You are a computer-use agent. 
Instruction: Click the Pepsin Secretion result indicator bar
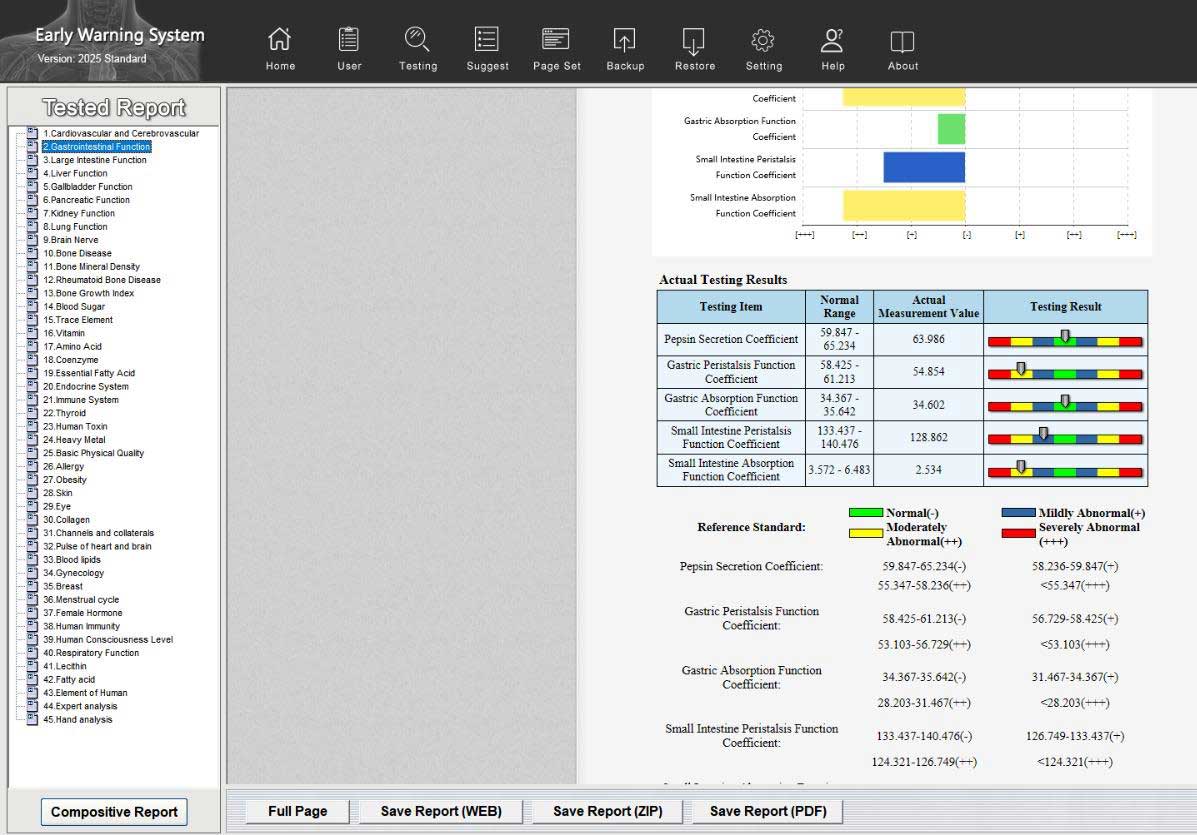pos(1064,340)
